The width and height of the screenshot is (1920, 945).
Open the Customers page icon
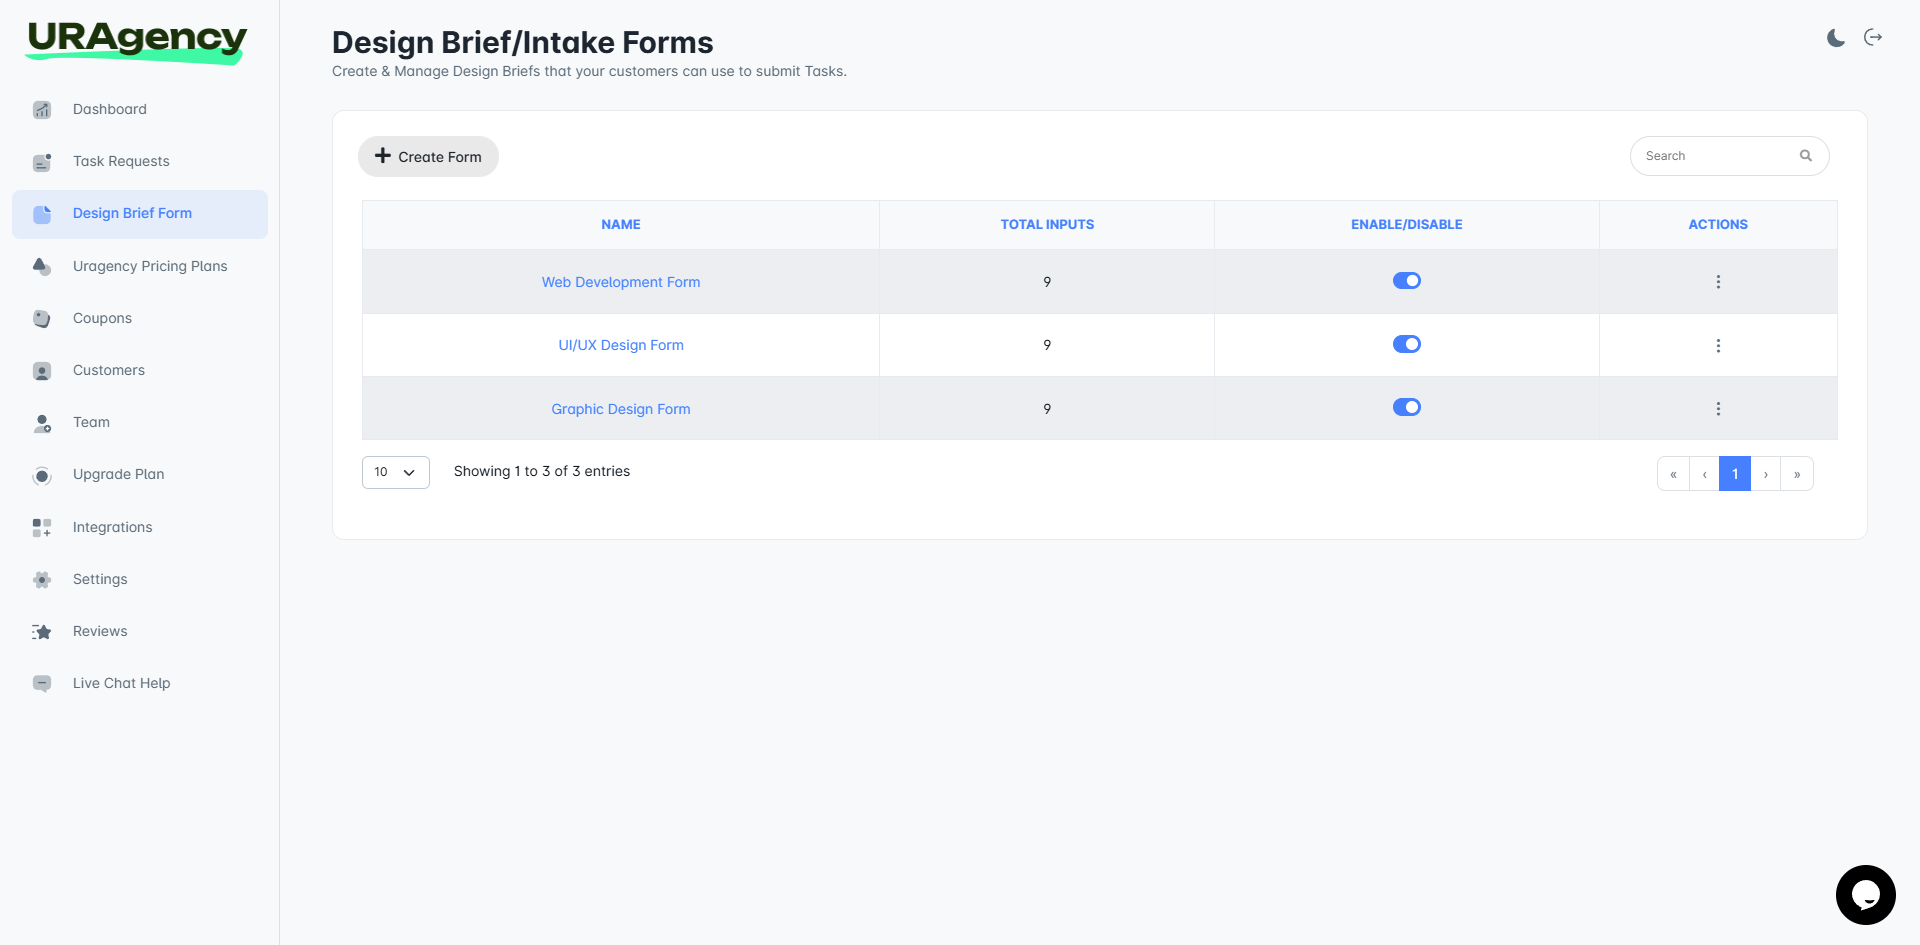point(42,370)
